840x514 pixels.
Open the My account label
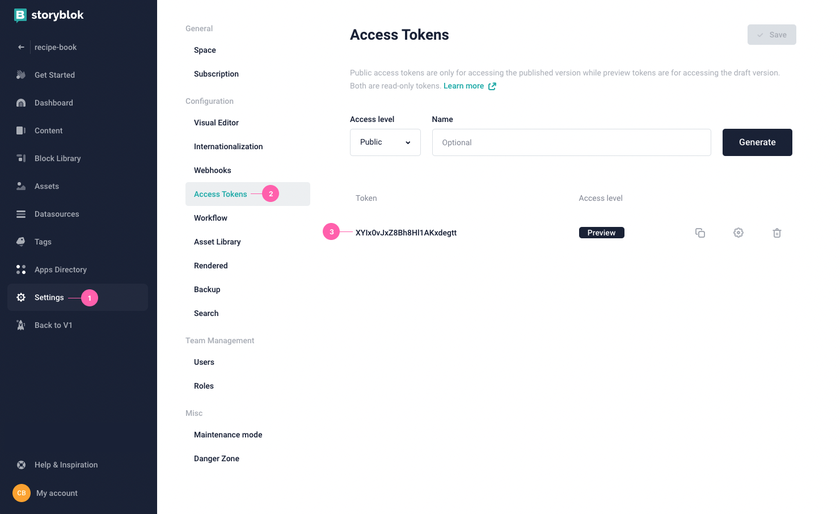[x=57, y=493]
